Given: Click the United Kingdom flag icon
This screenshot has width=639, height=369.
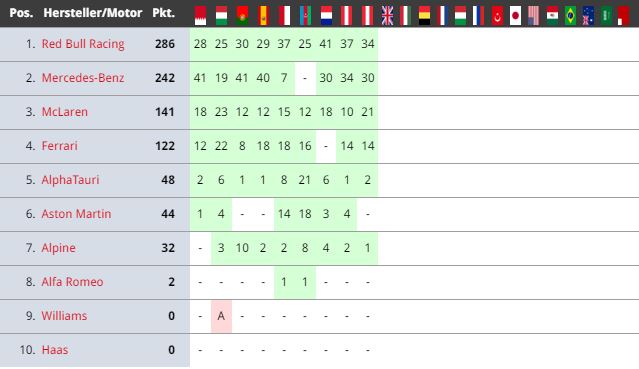Looking at the screenshot, I should pos(387,15).
